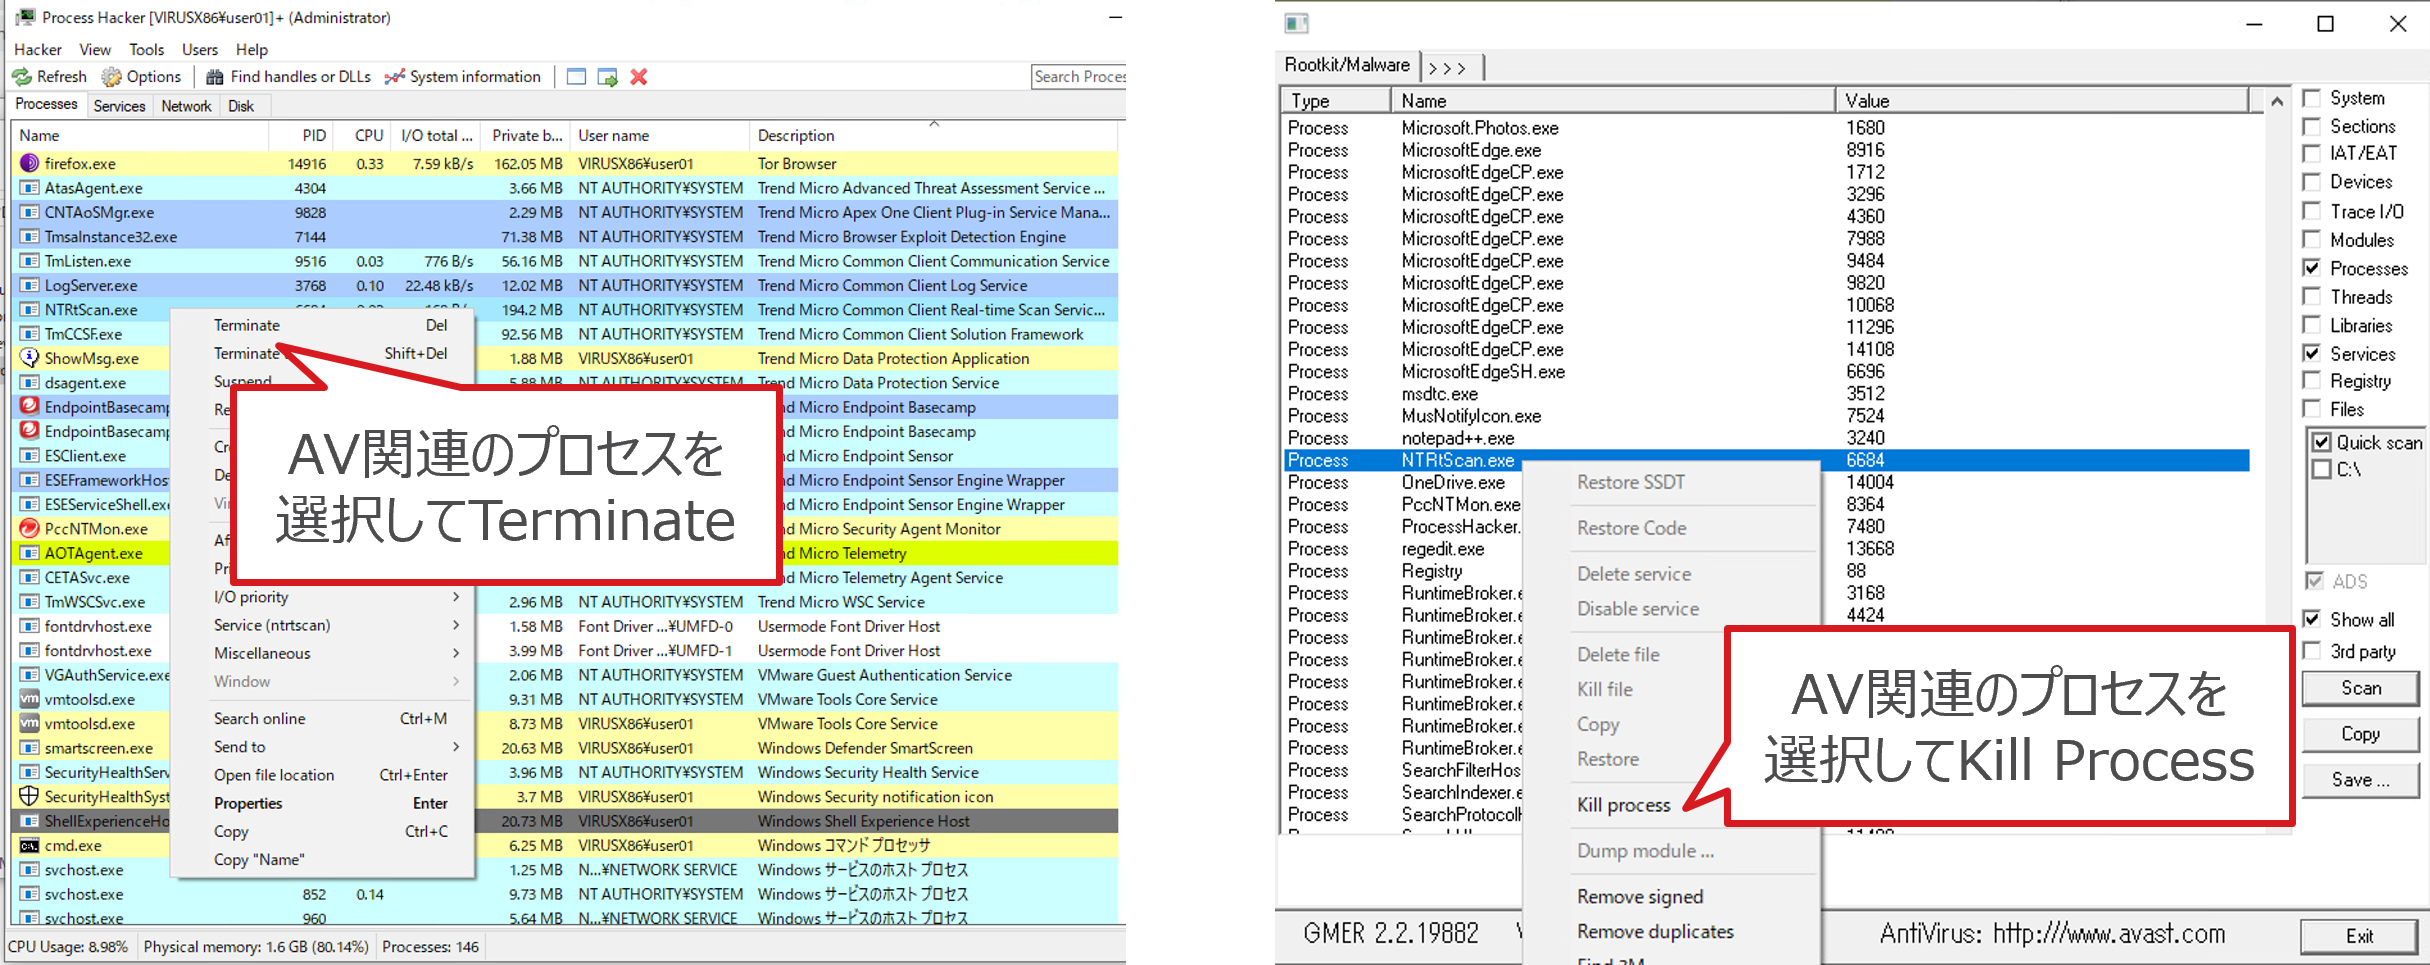Viewport: 2430px width, 965px height.
Task: Click Find handles or DLLs icon
Action: pos(215,77)
